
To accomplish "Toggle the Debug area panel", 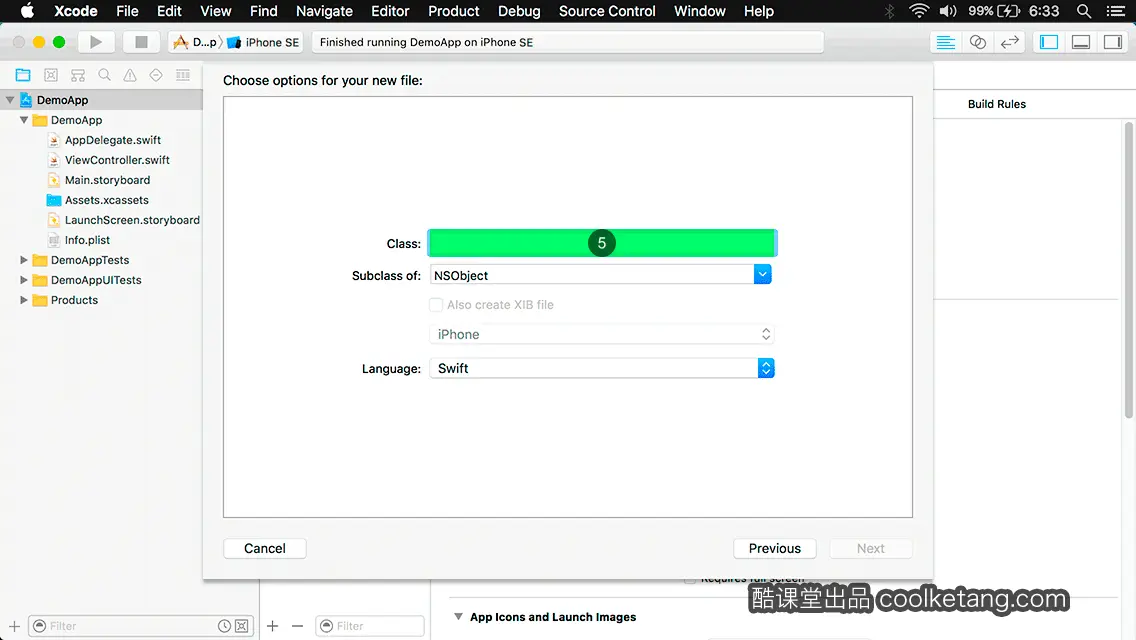I will tap(1081, 42).
